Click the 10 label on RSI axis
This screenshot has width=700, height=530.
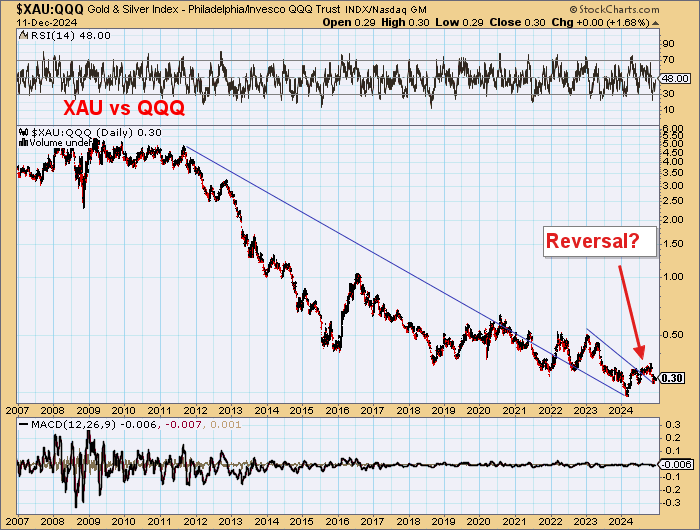668,110
